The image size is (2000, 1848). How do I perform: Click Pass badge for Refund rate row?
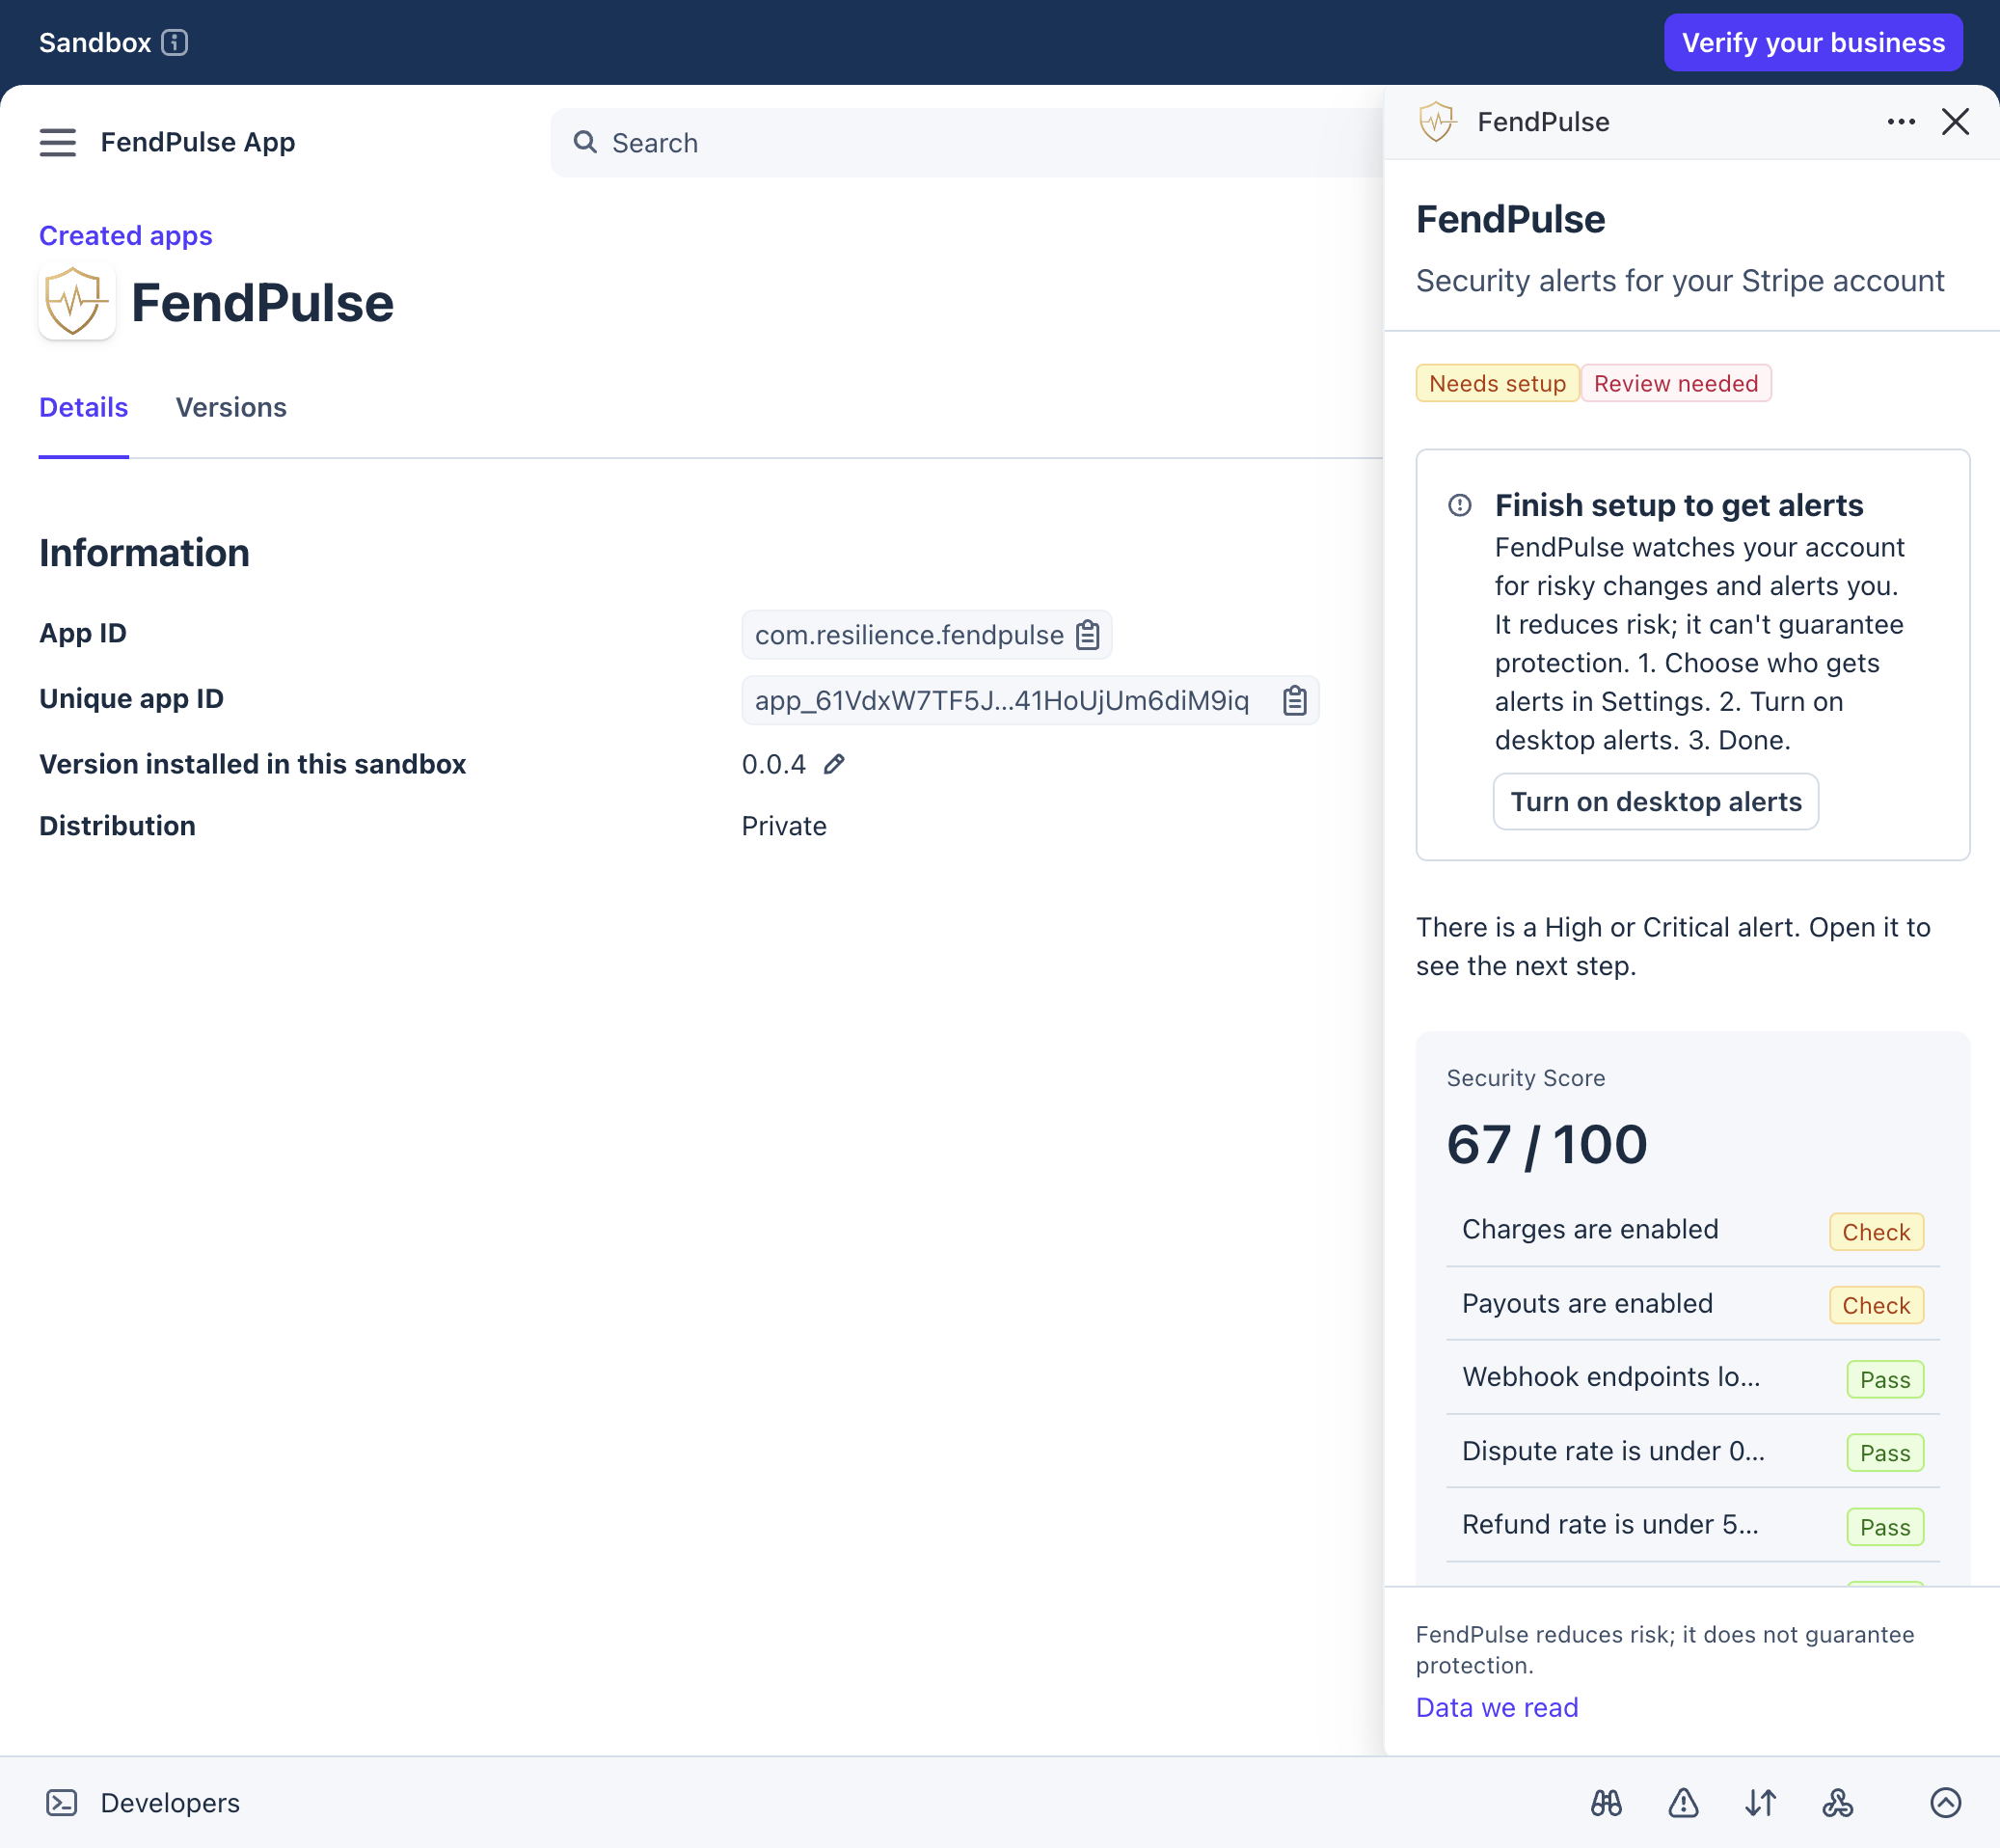(1885, 1526)
